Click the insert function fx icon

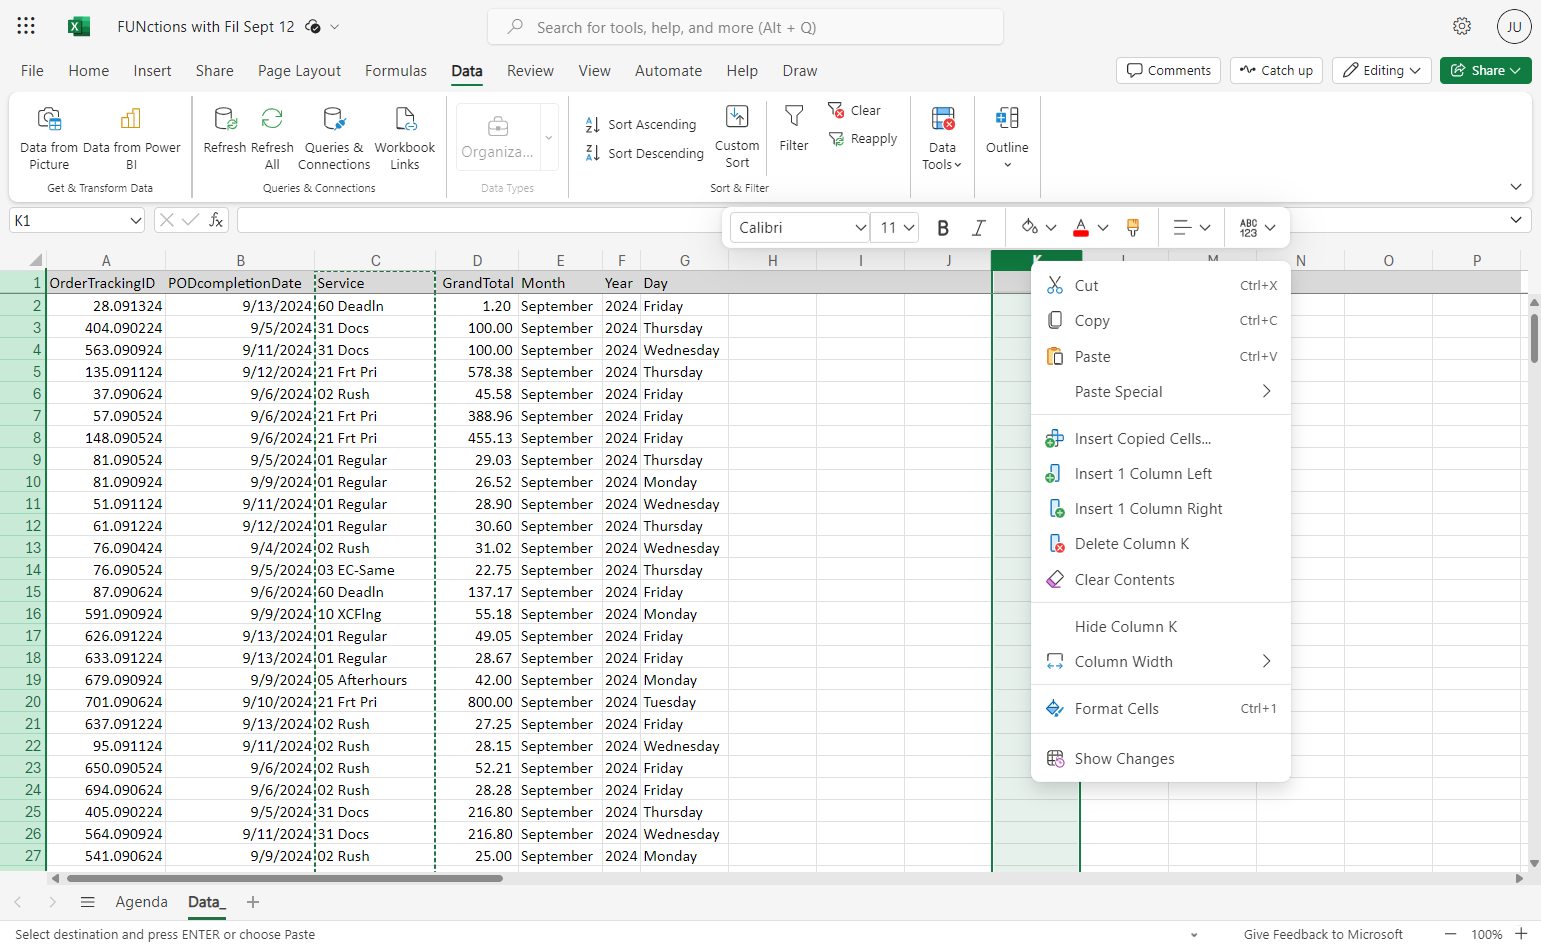(216, 220)
